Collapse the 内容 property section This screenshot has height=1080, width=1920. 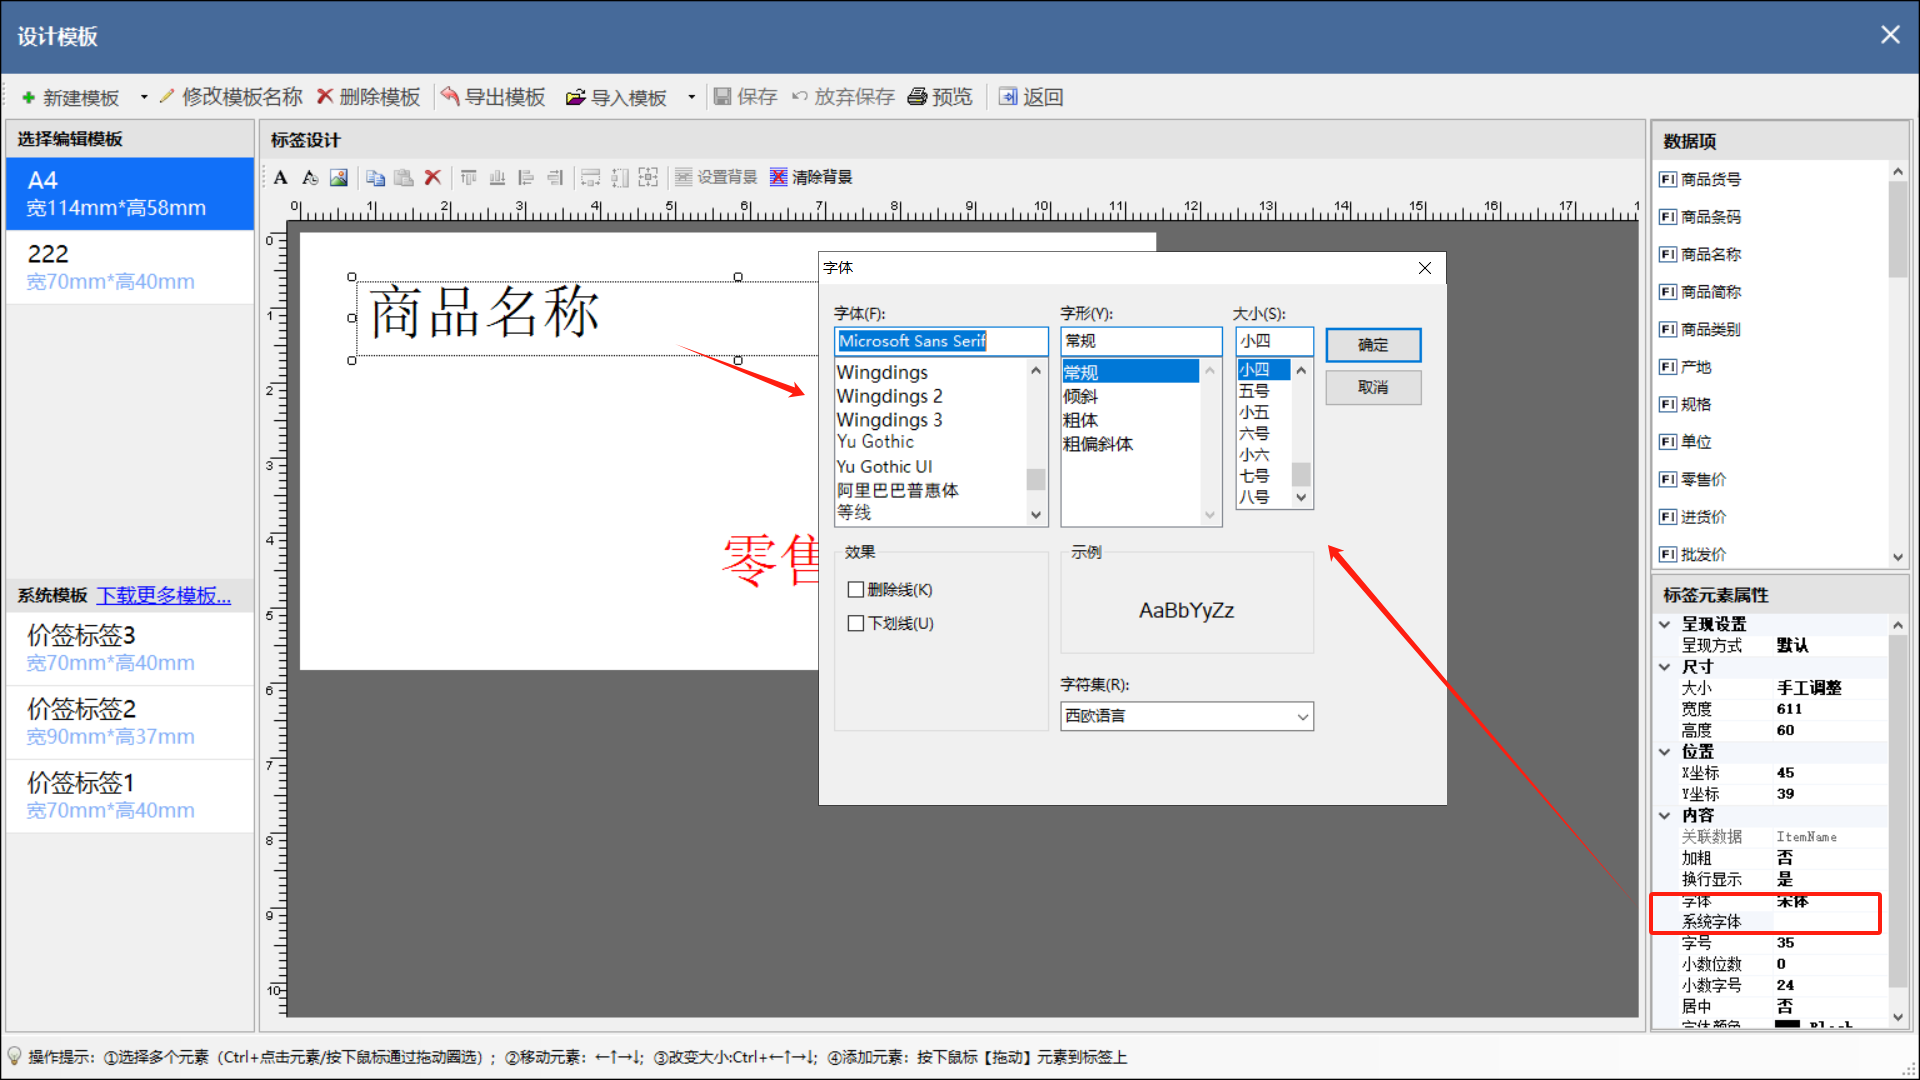click(1665, 815)
